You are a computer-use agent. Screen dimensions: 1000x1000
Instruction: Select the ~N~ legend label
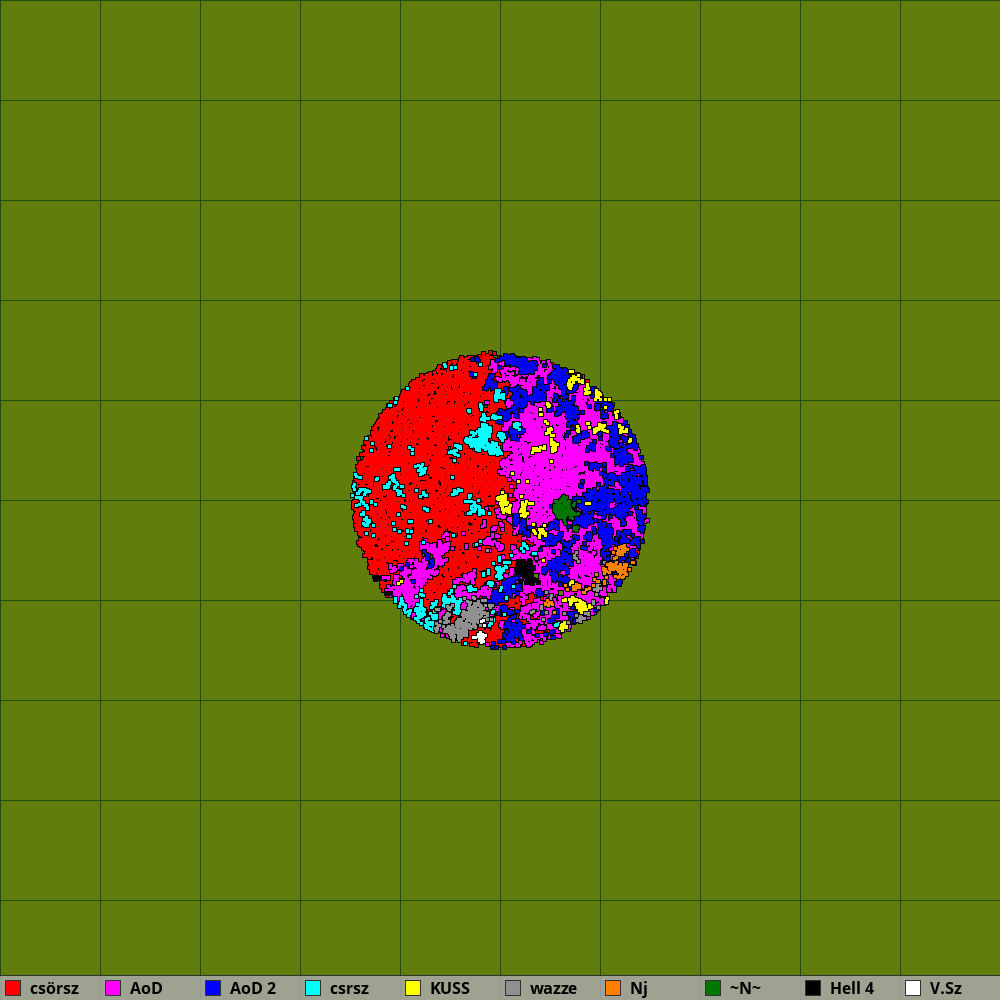[745, 989]
